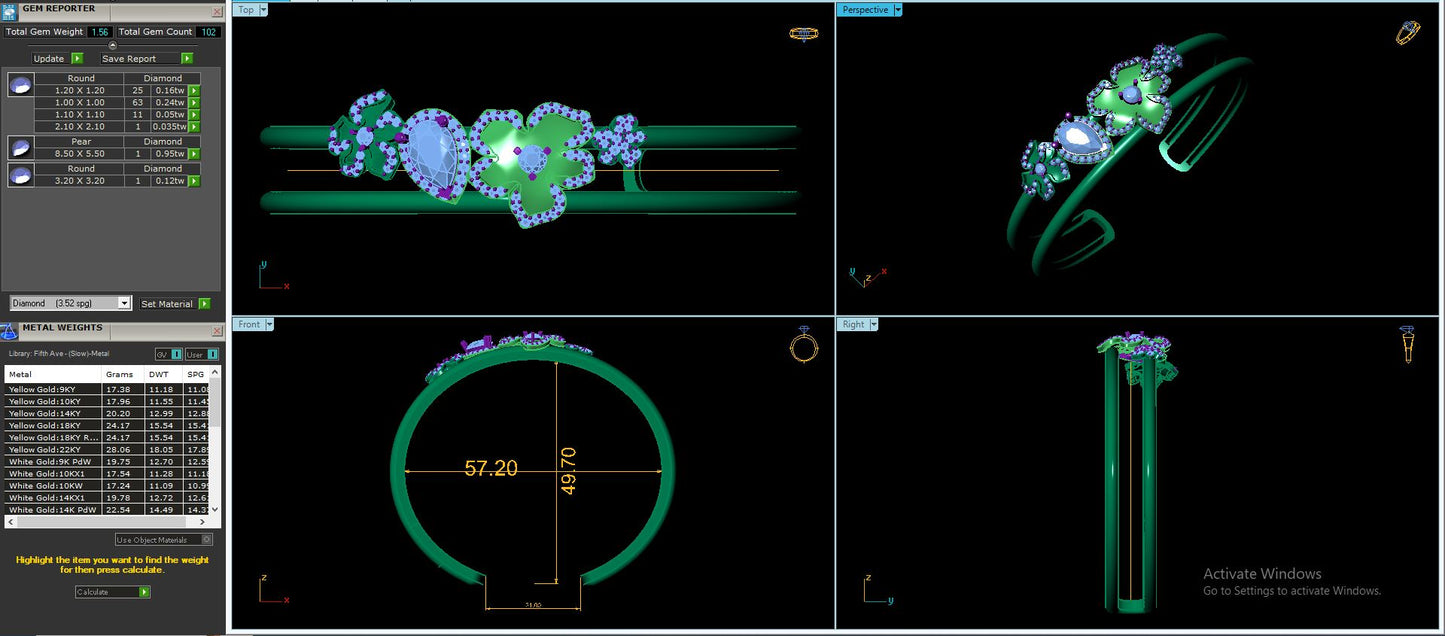The image size is (1445, 636).
Task: Click metal list scroll down arrow
Action: (x=215, y=510)
